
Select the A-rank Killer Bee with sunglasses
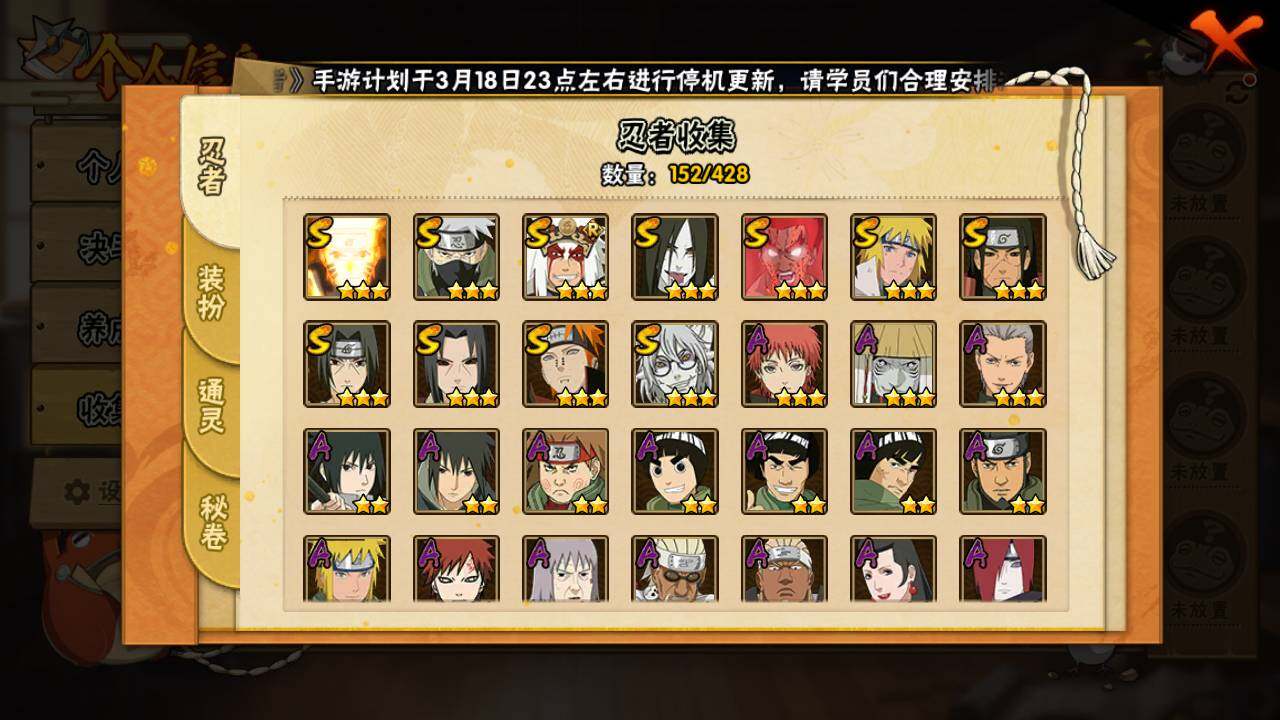coord(675,569)
